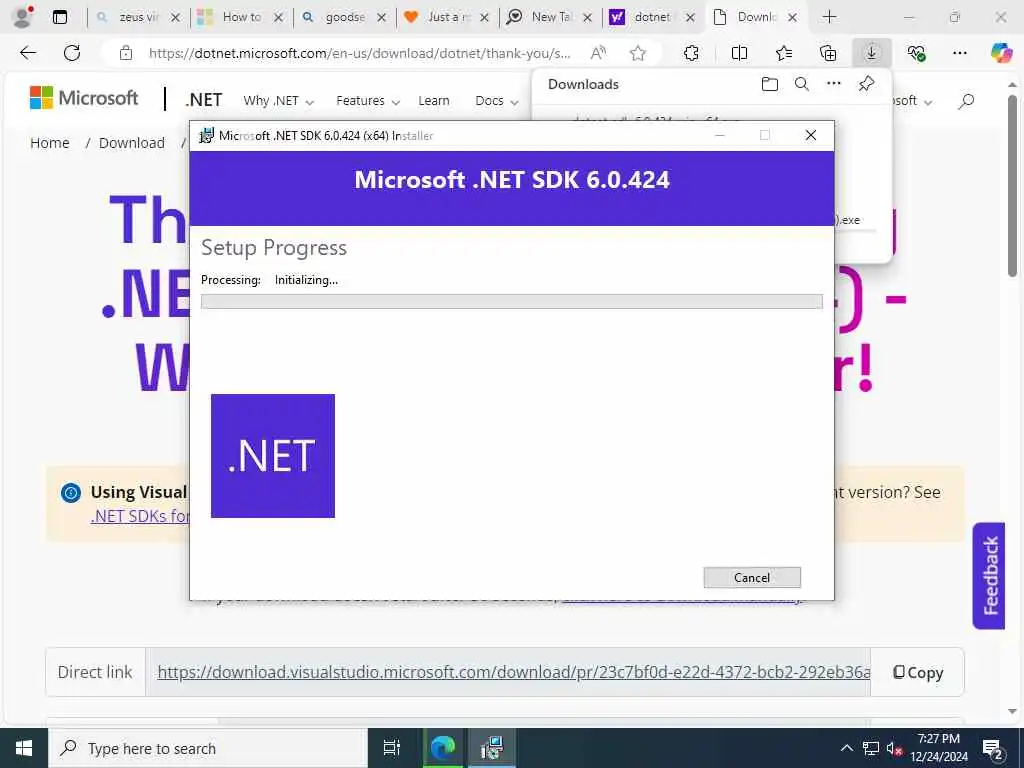Screen dimensions: 1024x768
Task: Copy the direct download link
Action: (918, 673)
